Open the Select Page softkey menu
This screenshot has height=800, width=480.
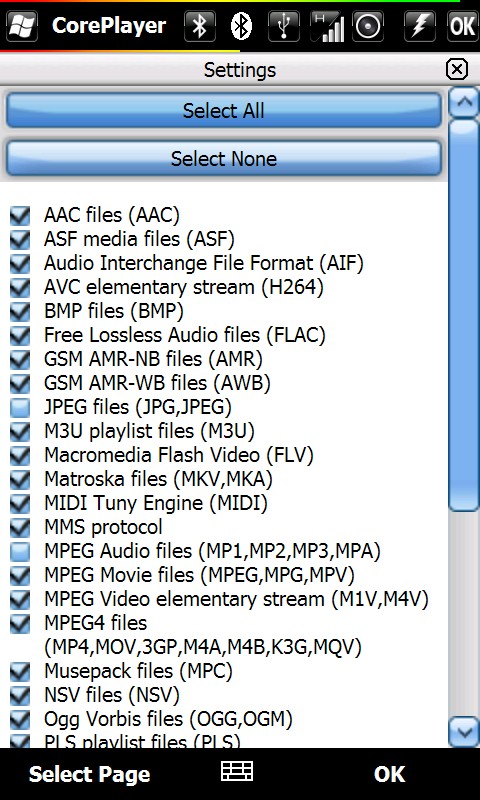pos(90,774)
